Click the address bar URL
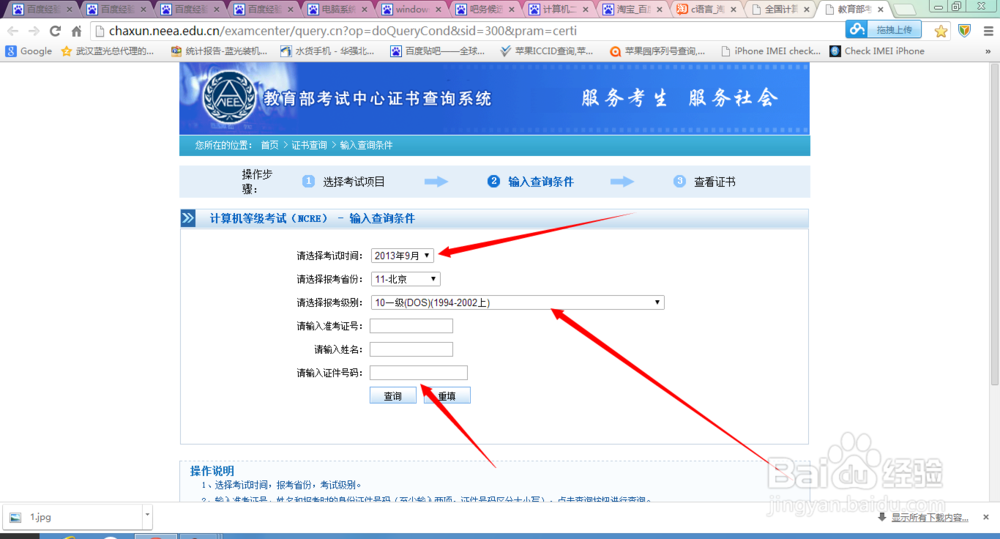Screen dimensions: 1000x539 pyautogui.click(x=343, y=31)
